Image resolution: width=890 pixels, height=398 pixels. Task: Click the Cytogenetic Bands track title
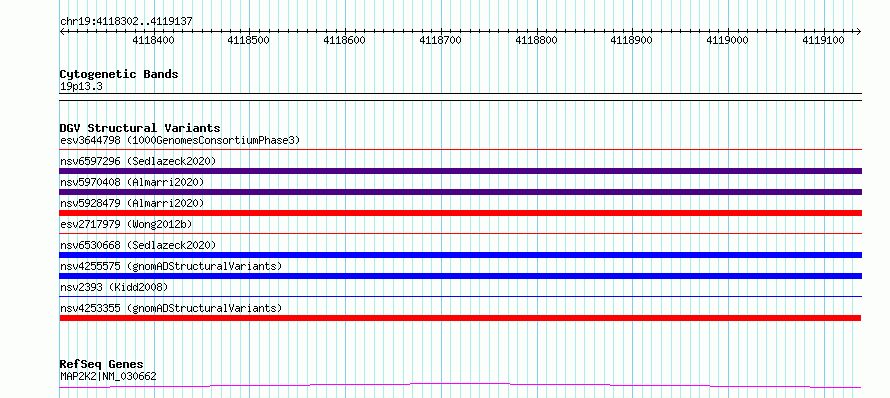coord(119,74)
